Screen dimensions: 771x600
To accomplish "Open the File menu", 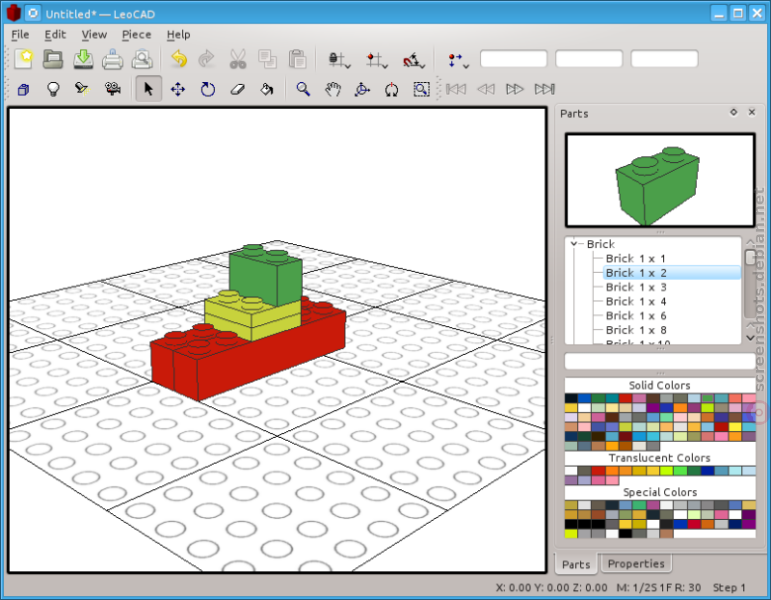I will coord(20,34).
